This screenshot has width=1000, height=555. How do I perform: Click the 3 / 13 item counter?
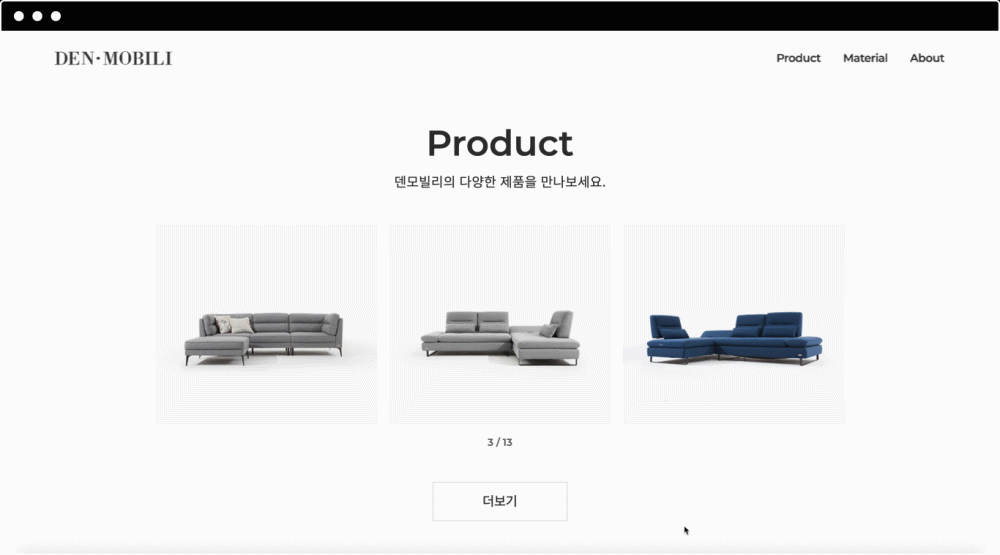click(499, 442)
